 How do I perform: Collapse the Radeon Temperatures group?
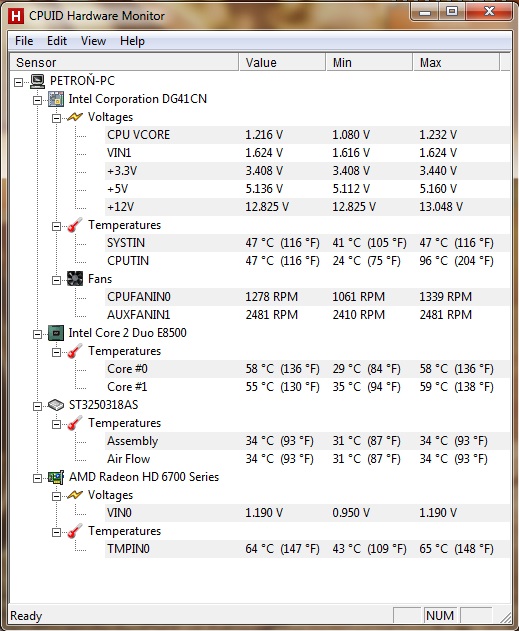pos(56,532)
